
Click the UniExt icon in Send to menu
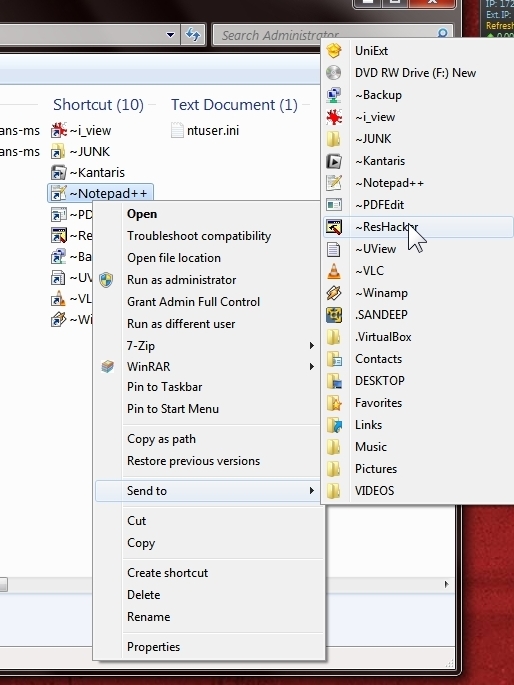pyautogui.click(x=334, y=51)
